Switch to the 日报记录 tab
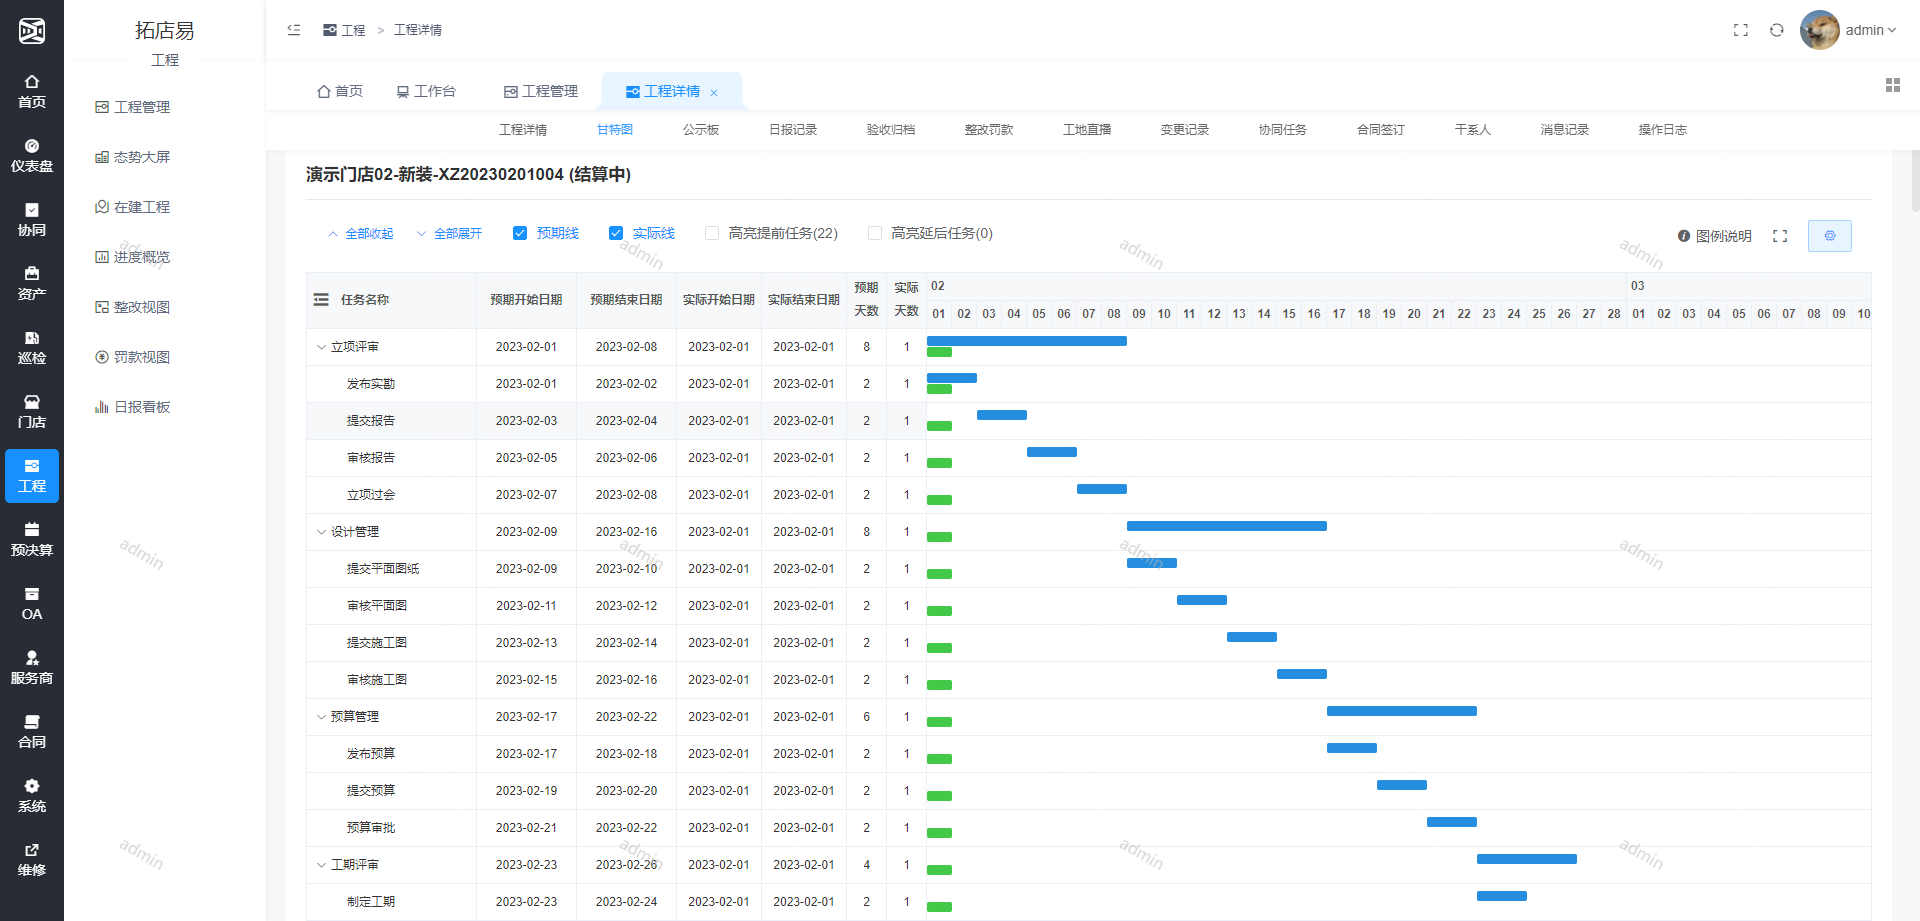1920x921 pixels. point(792,130)
